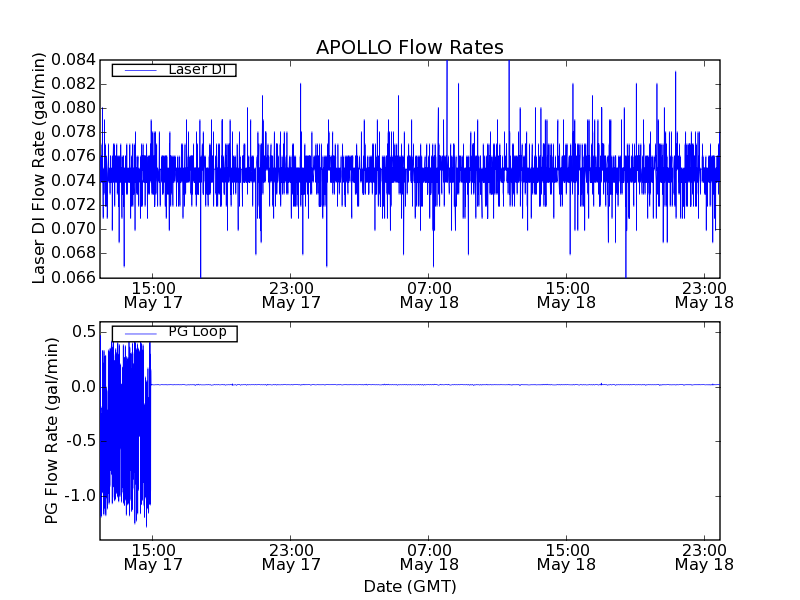
Task: Click top plot's '15:00 May 17' x-axis tick
Action: point(152,294)
